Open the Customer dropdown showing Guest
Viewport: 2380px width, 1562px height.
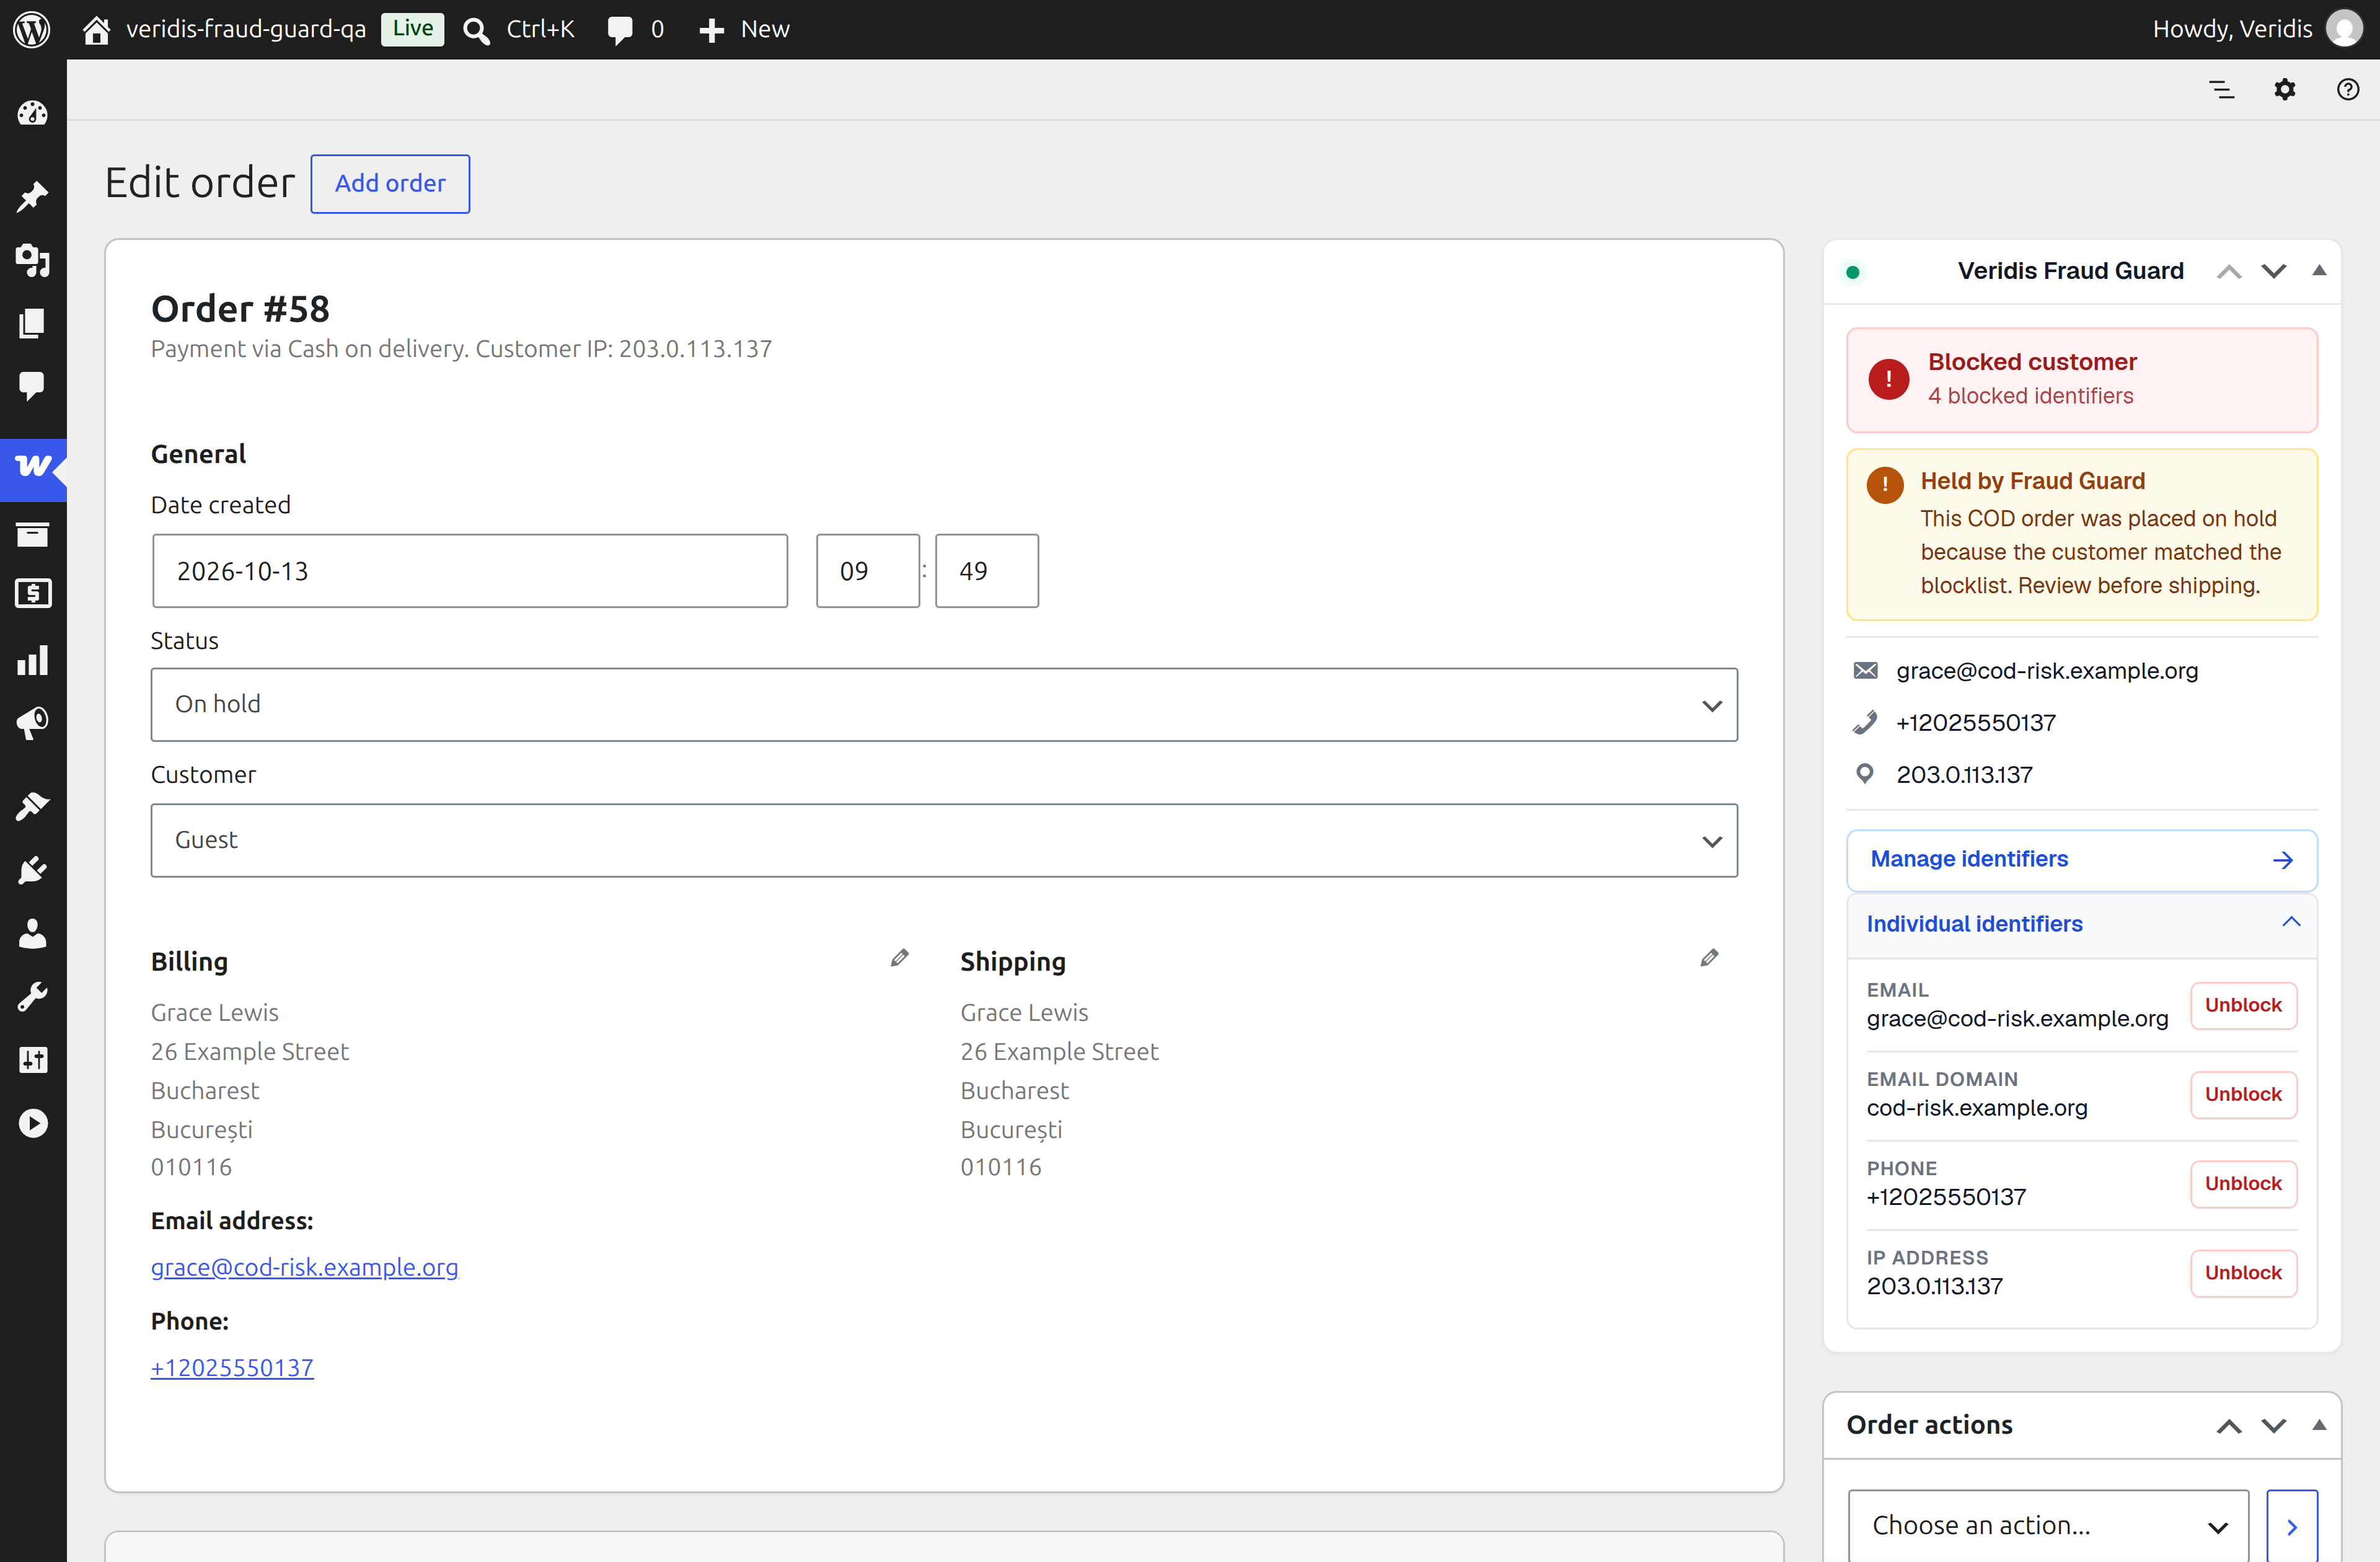click(x=943, y=841)
